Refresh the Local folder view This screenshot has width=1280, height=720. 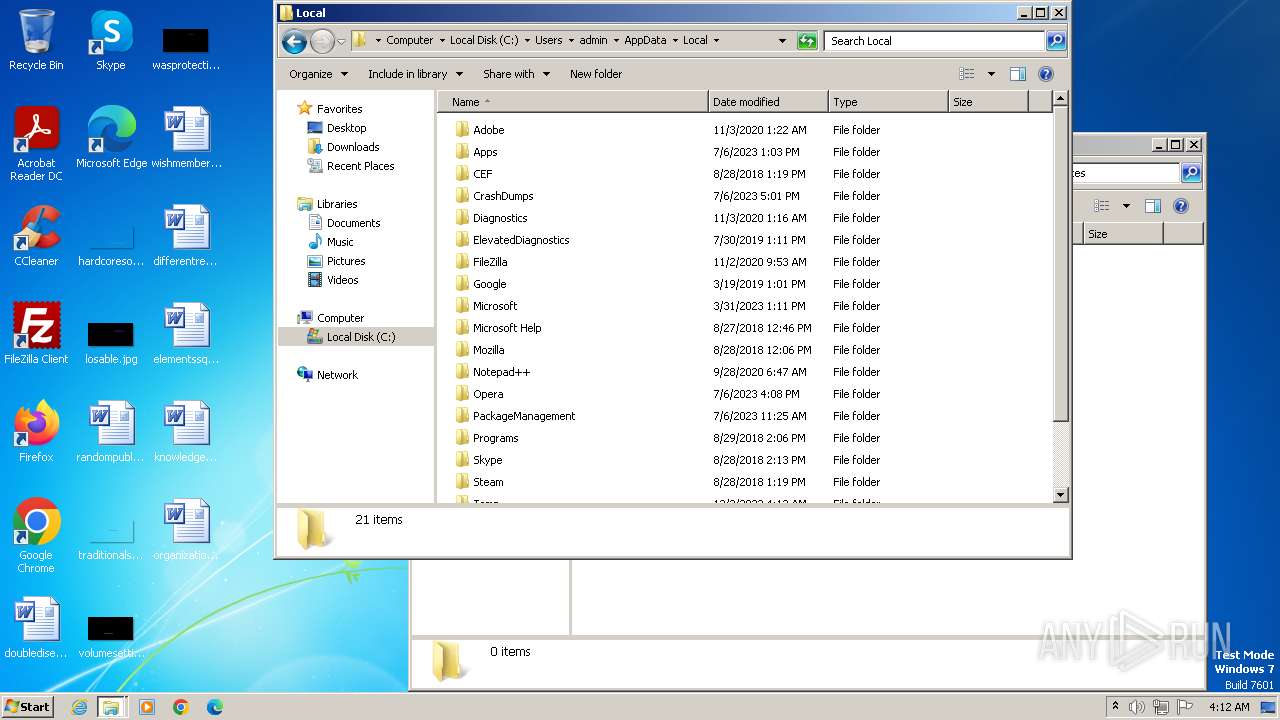click(x=807, y=41)
